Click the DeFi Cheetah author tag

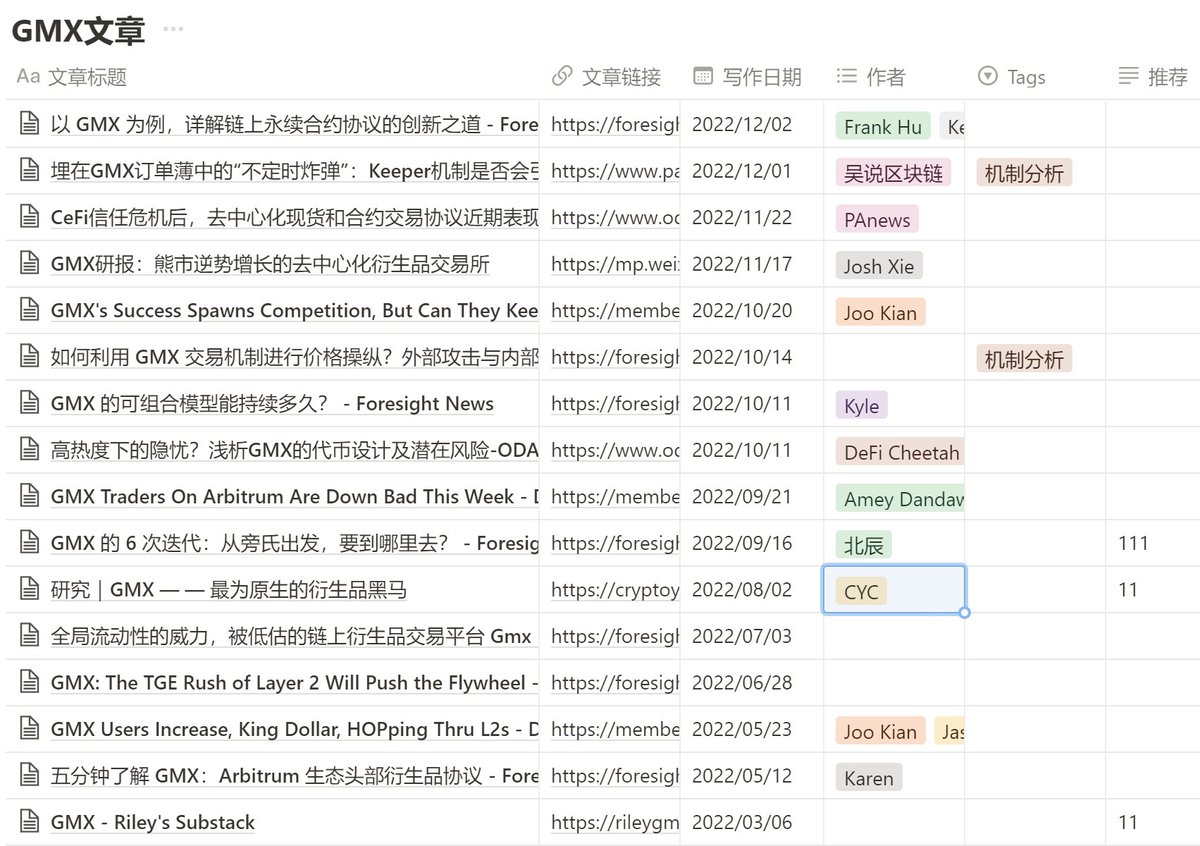coord(900,452)
